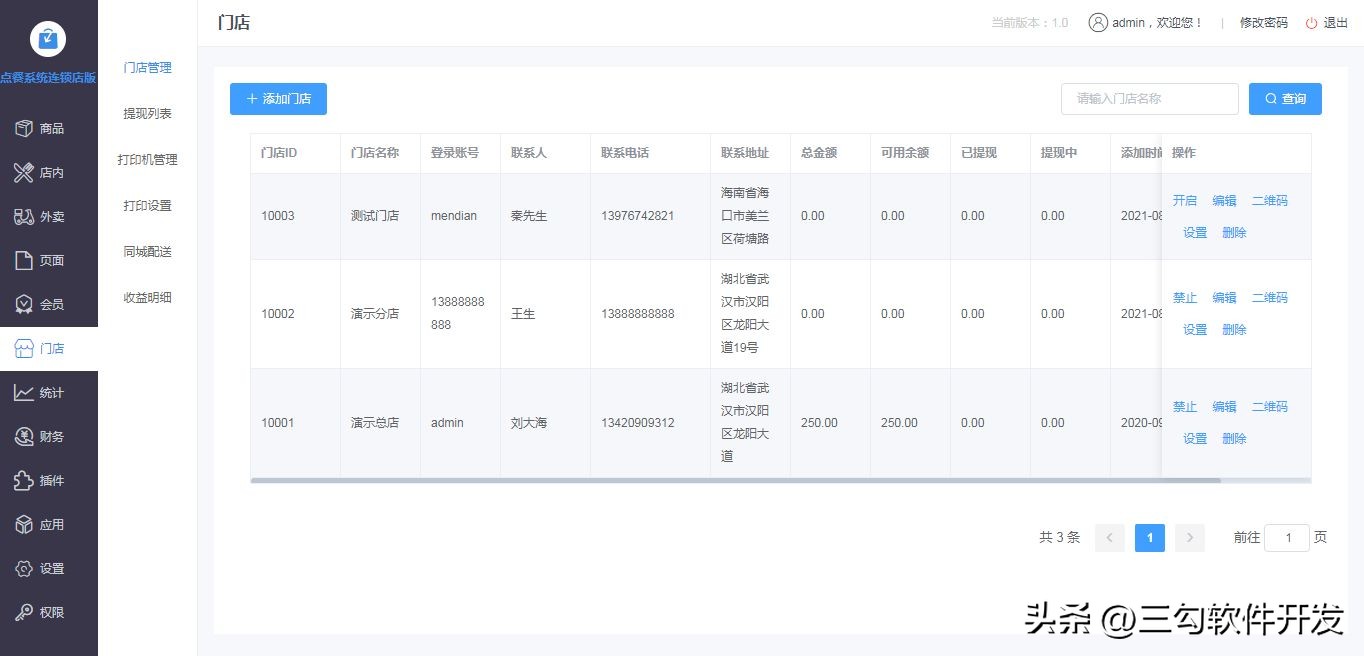The height and width of the screenshot is (656, 1364).
Task: Click phone number 13420909312
Action: tap(638, 423)
